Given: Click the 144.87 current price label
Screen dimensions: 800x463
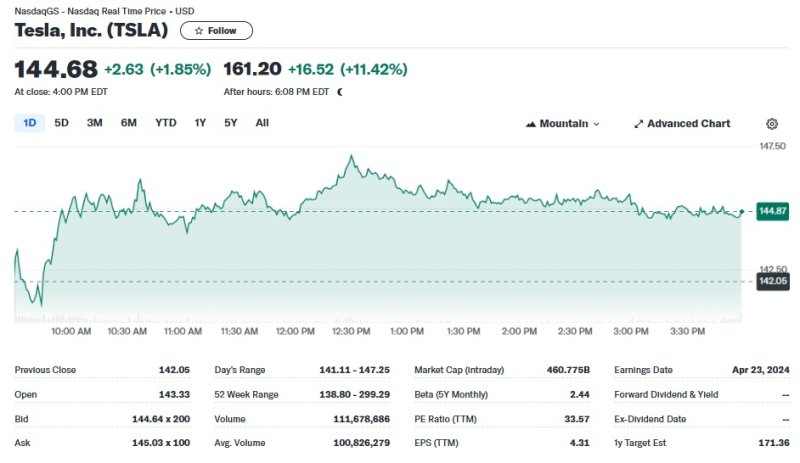Looking at the screenshot, I should pos(773,211).
